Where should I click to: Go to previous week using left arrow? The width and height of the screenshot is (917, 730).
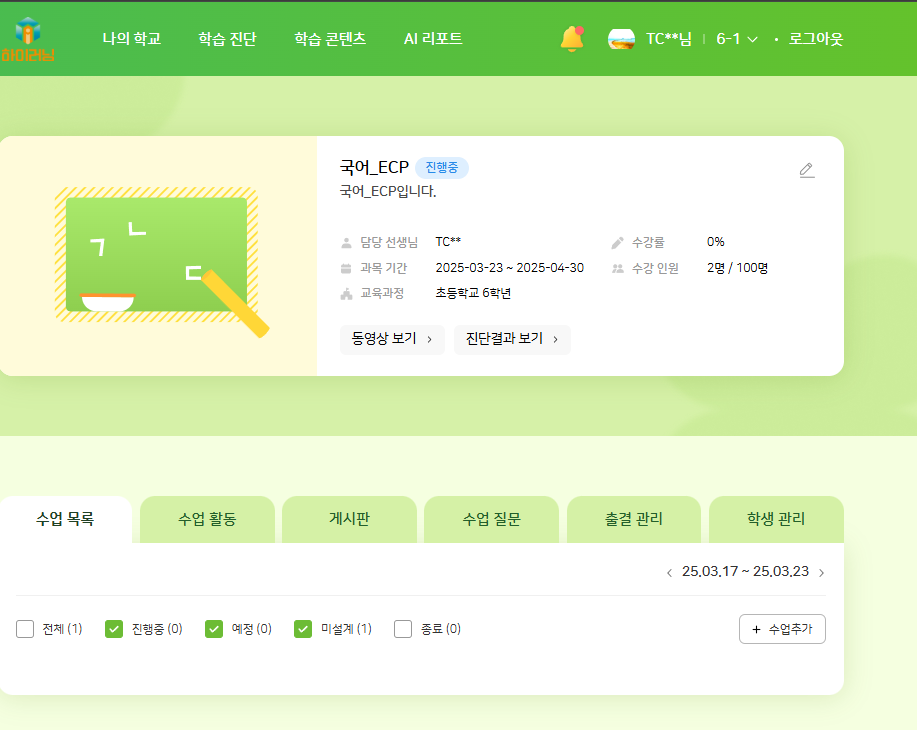669,573
